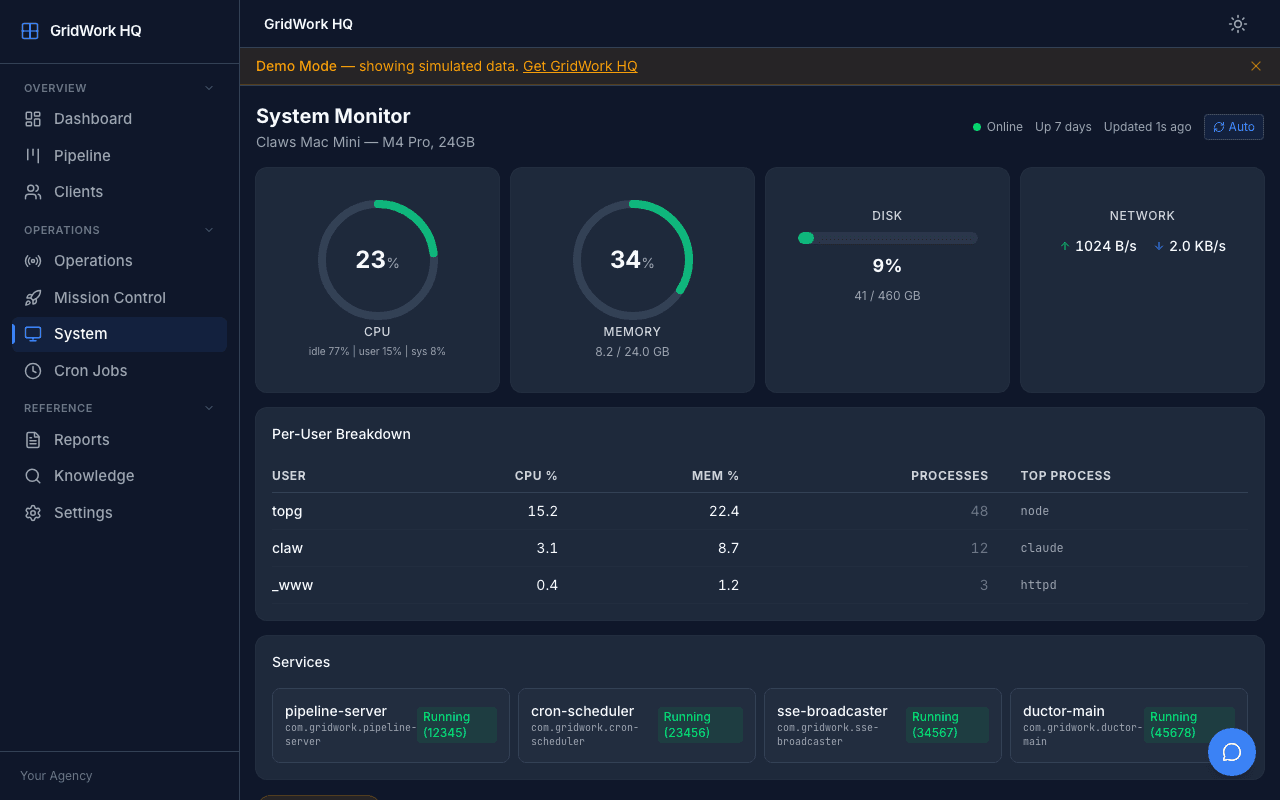Select the System monitor icon

click(x=31, y=333)
